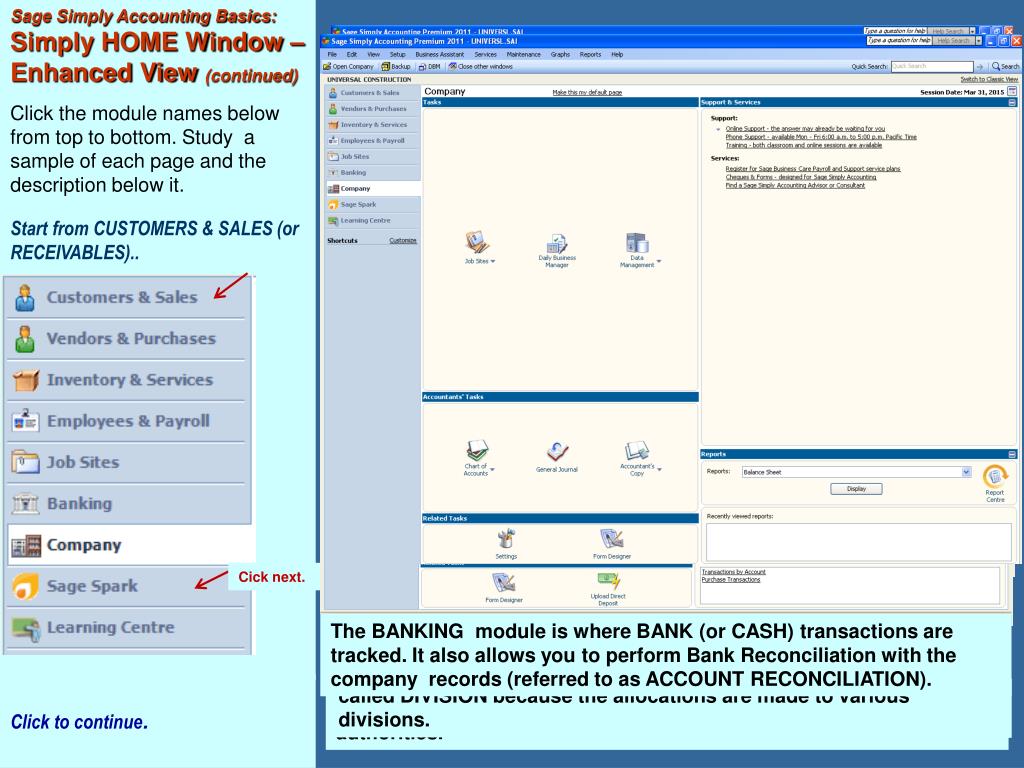
Task: Open the Chart of Accounts icon
Action: 477,451
